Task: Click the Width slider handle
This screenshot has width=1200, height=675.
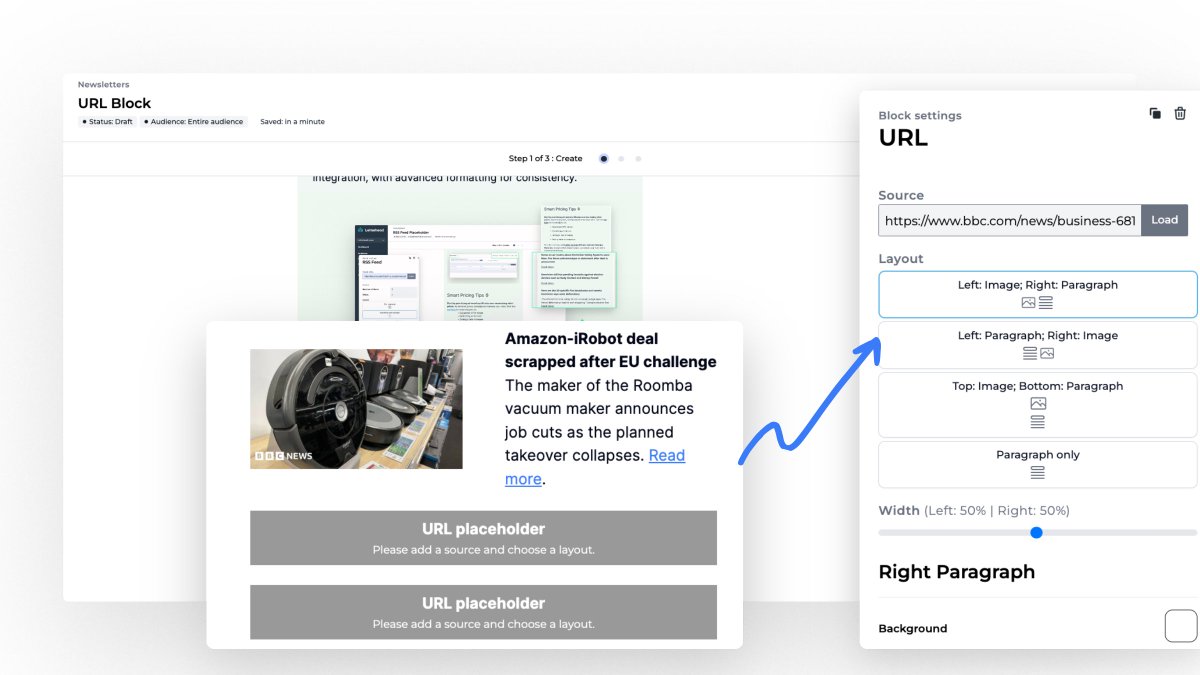Action: pyautogui.click(x=1036, y=532)
